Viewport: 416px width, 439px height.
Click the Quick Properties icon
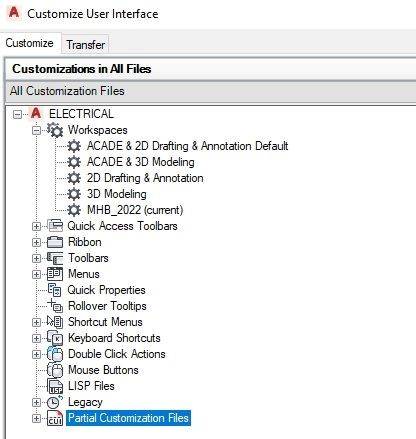55,290
